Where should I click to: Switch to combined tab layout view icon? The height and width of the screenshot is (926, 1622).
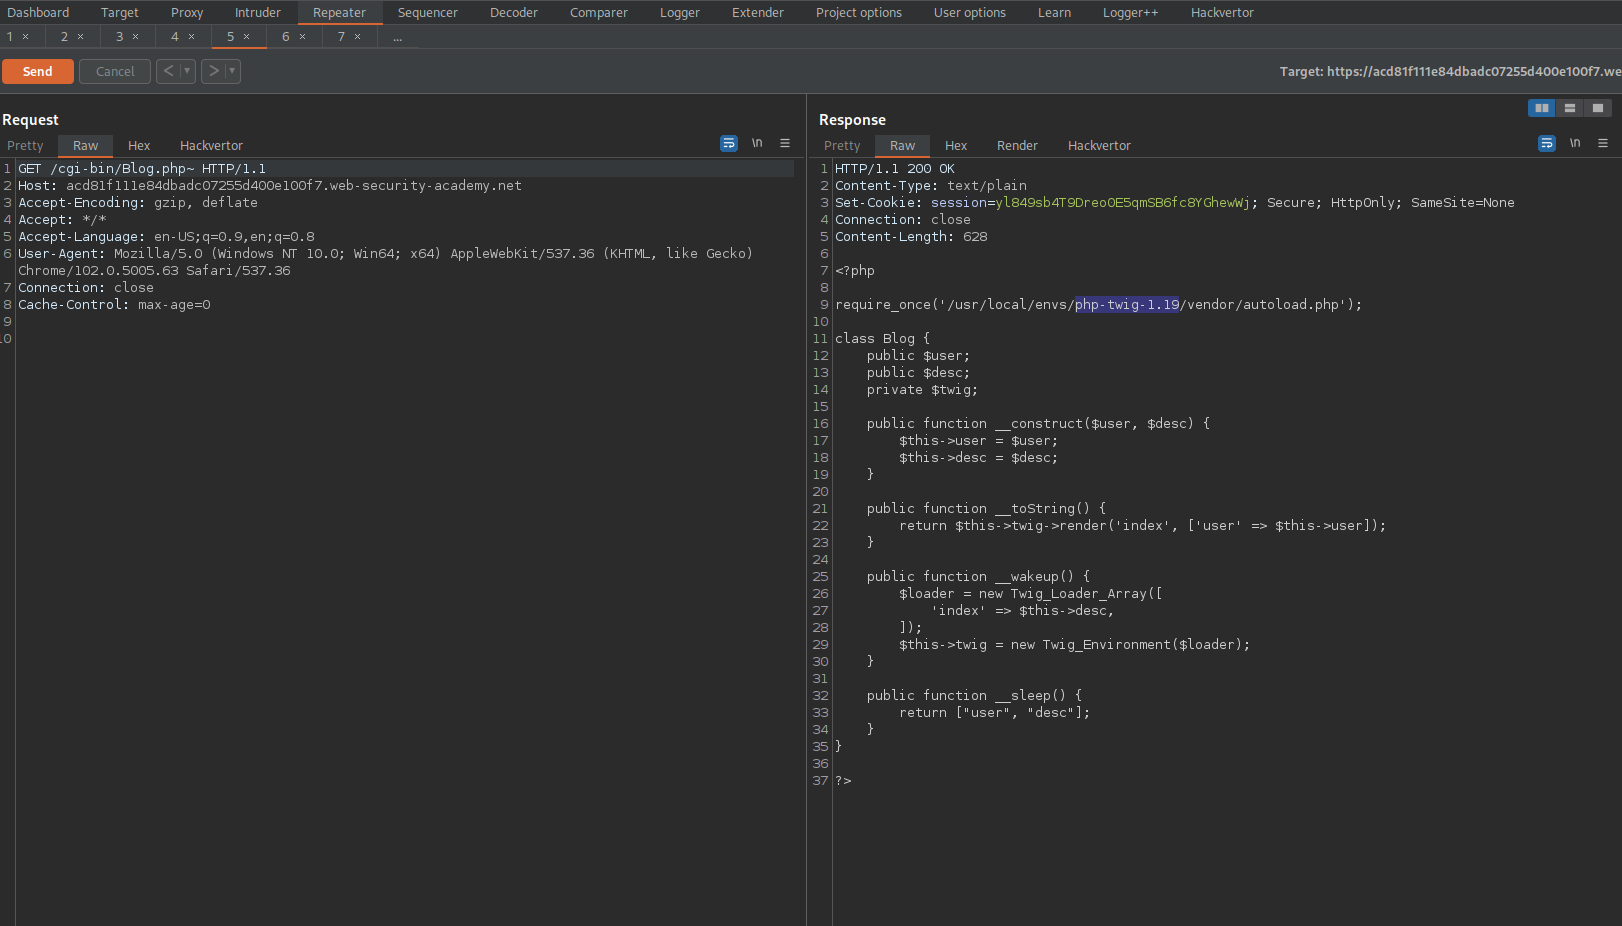pos(1598,108)
